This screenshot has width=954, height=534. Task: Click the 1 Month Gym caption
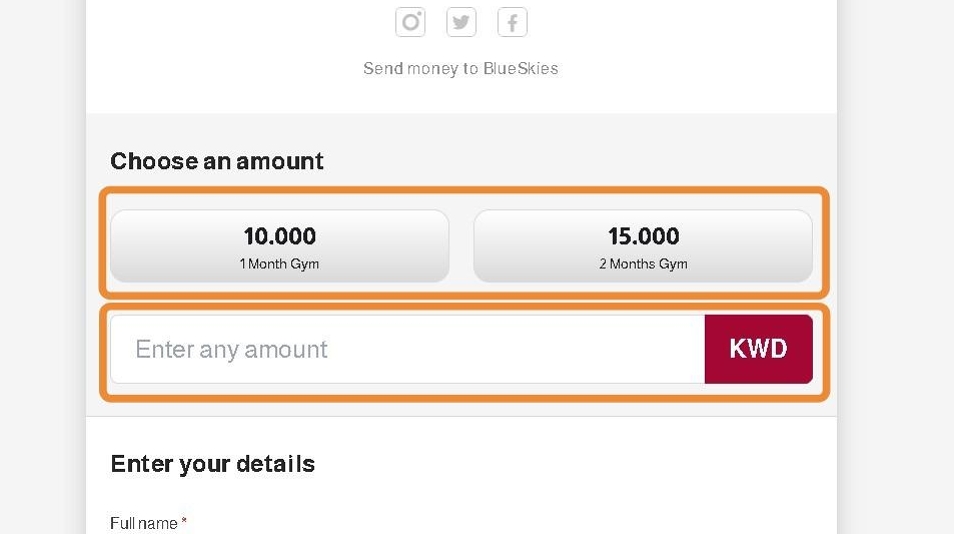[279, 265]
